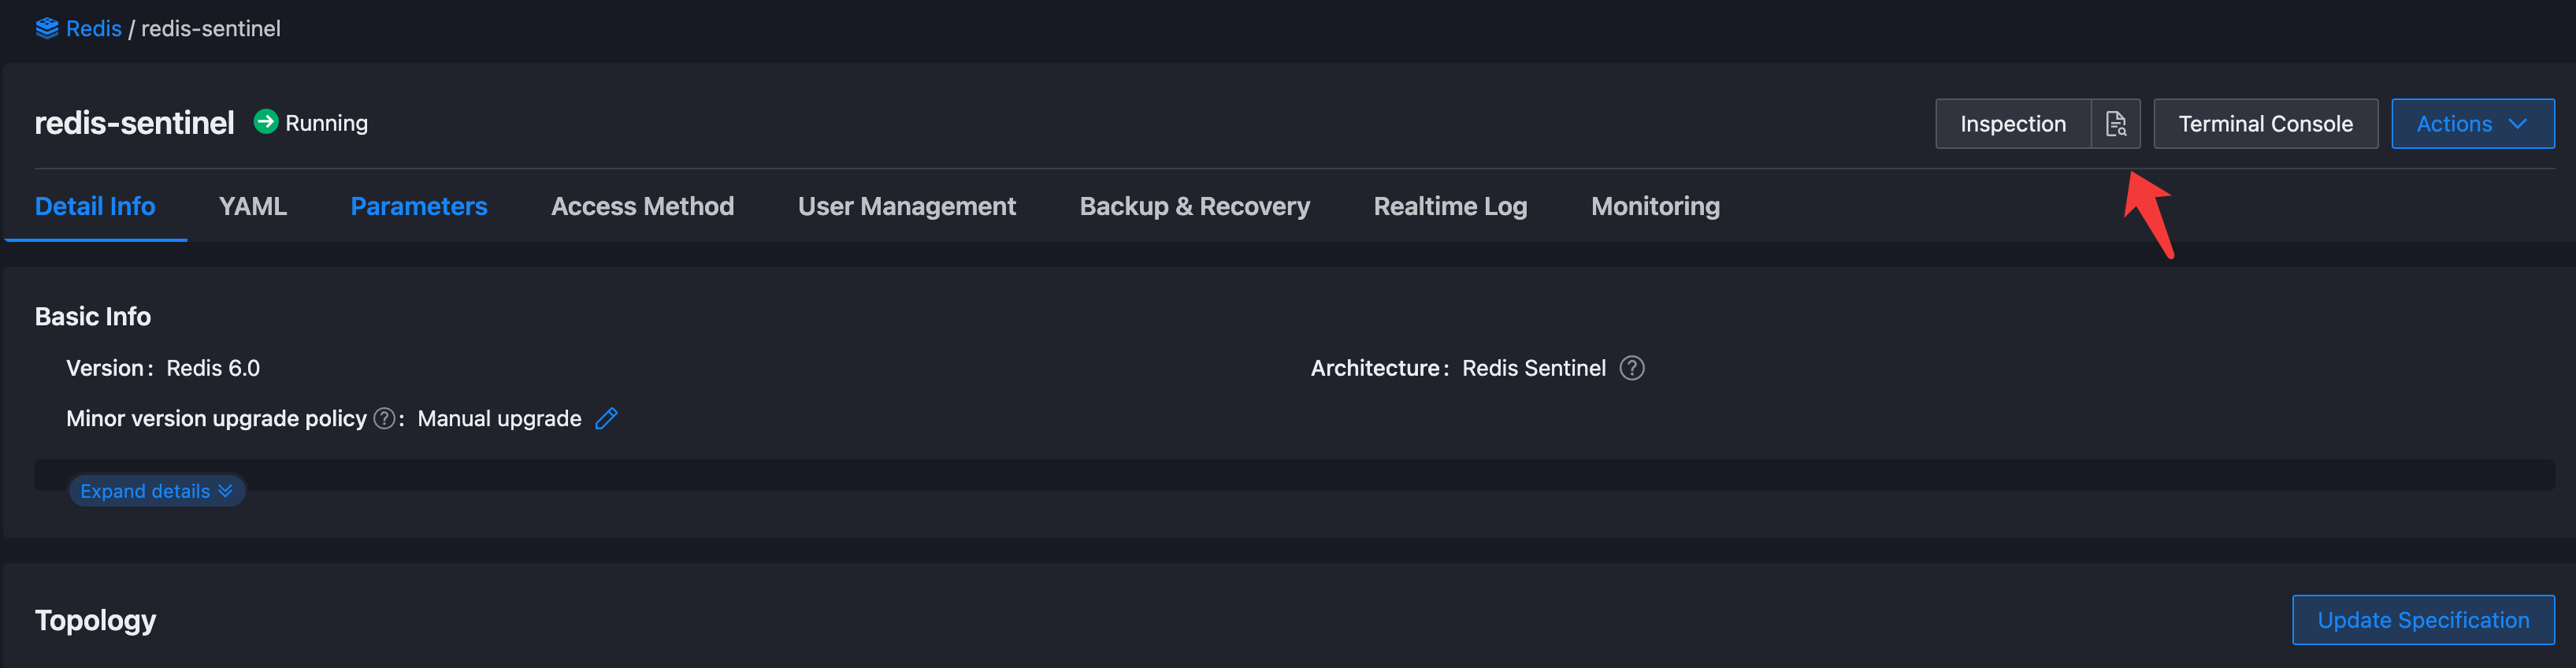This screenshot has width=2576, height=668.
Task: Run an Inspection on the cluster
Action: pyautogui.click(x=2012, y=123)
